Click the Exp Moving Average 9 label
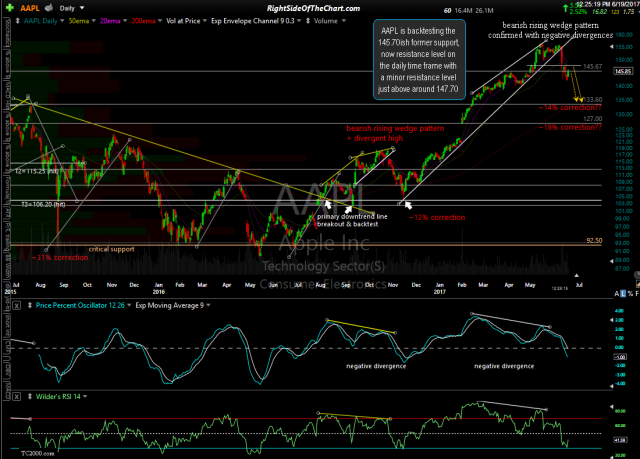Screen dimensions: 640x459 click(169, 305)
